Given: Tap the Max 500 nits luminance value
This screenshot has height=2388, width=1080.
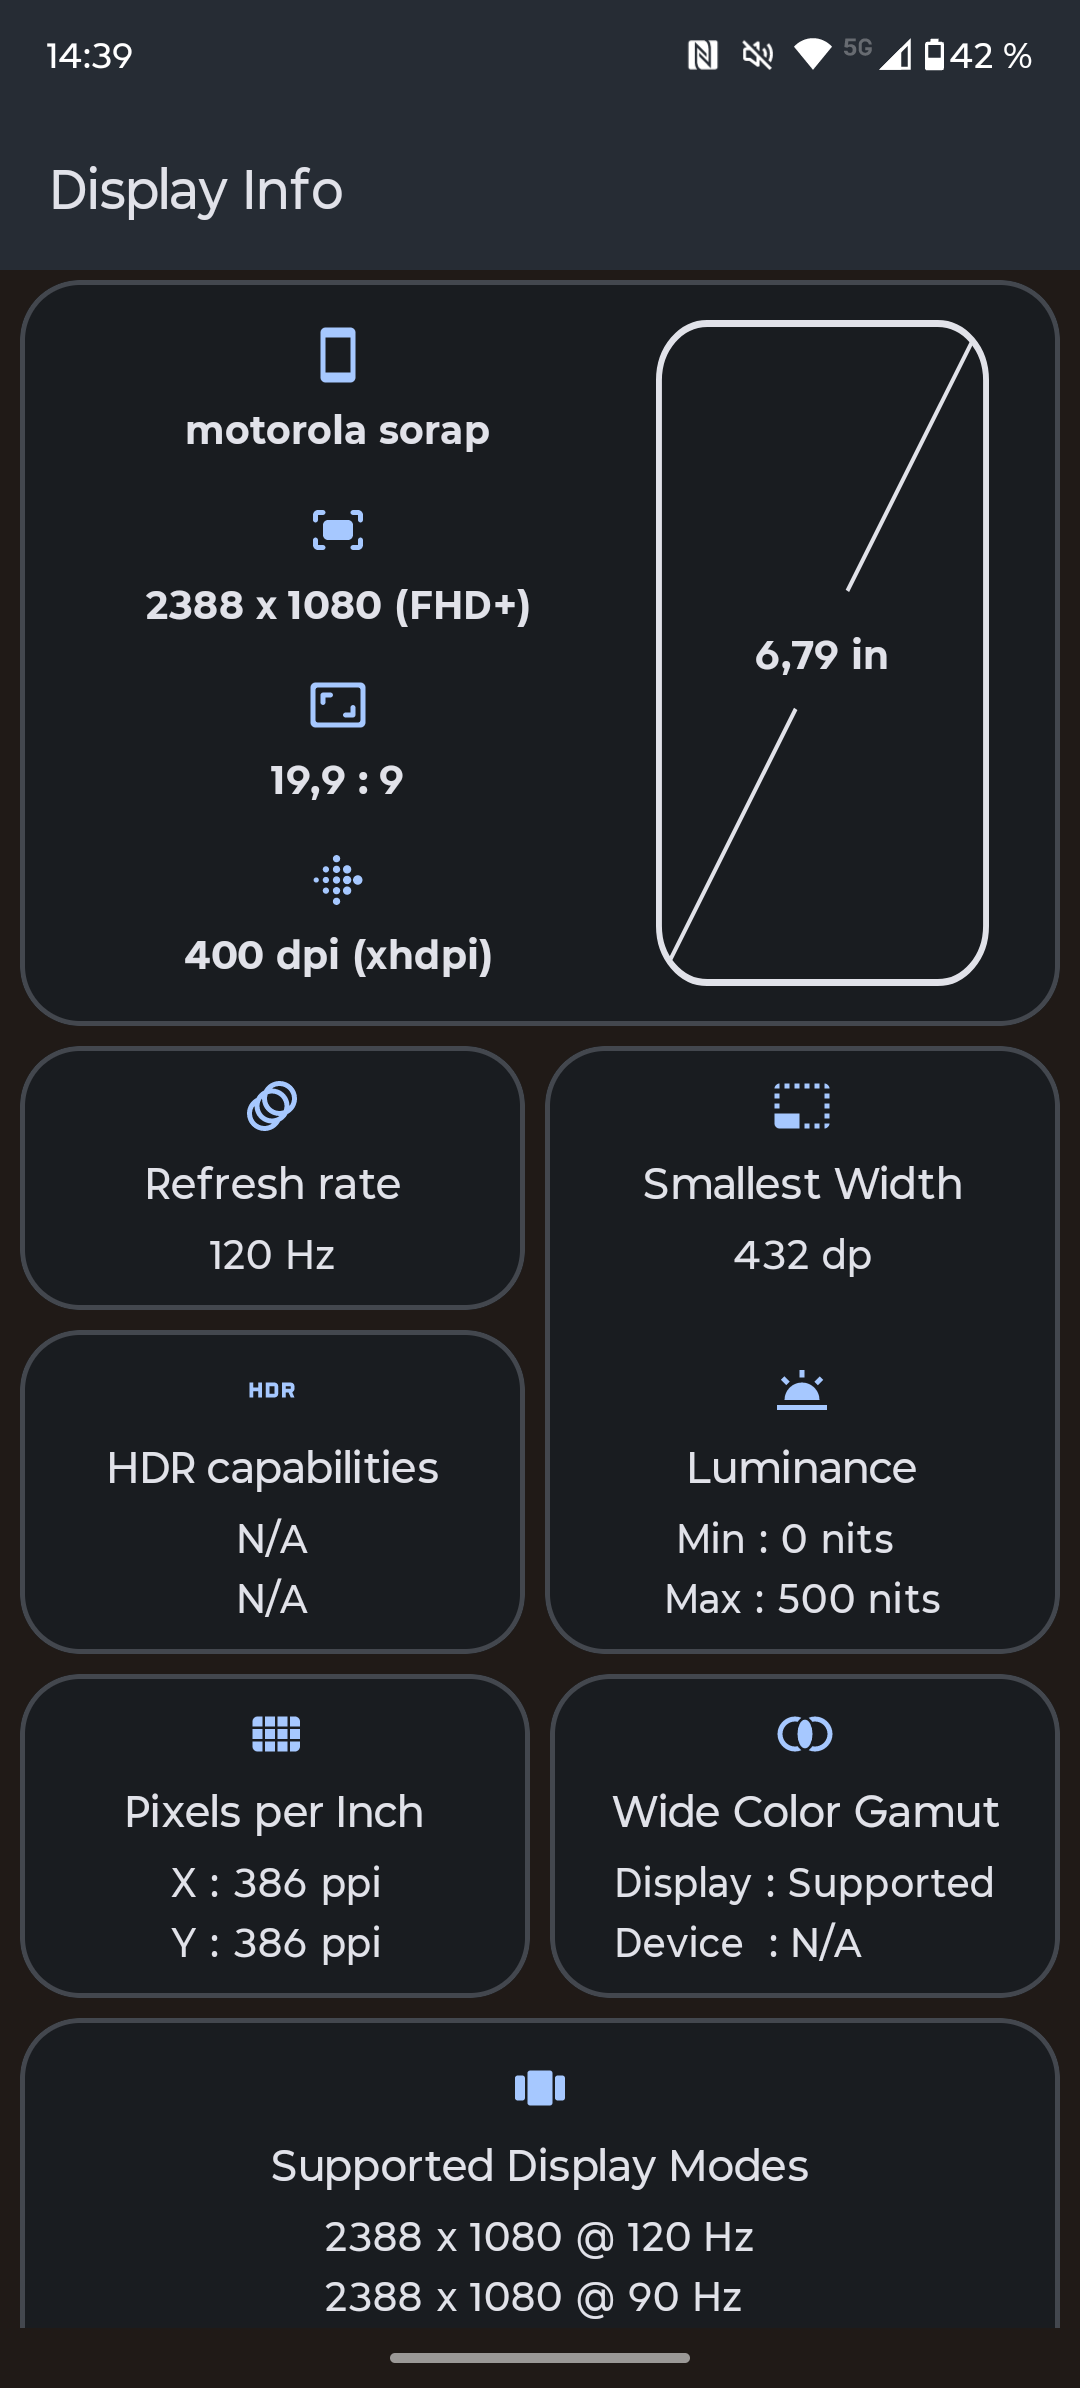Looking at the screenshot, I should point(802,1599).
